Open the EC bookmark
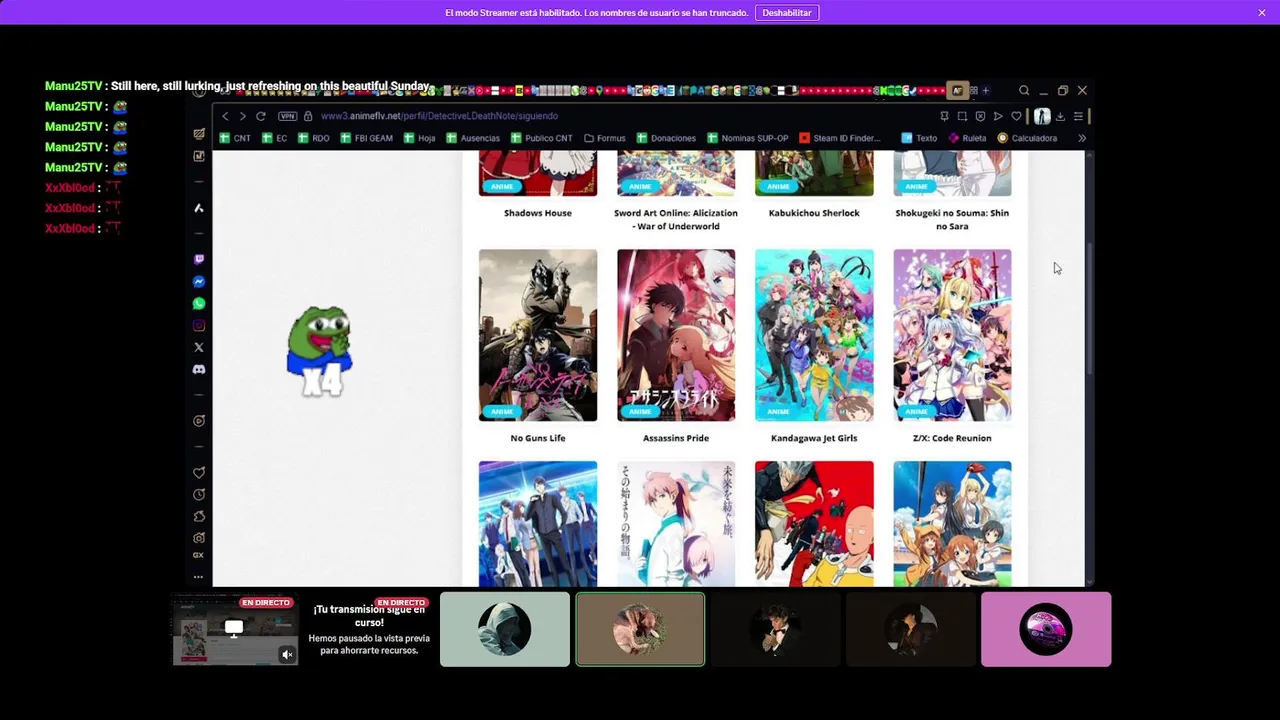 point(274,138)
